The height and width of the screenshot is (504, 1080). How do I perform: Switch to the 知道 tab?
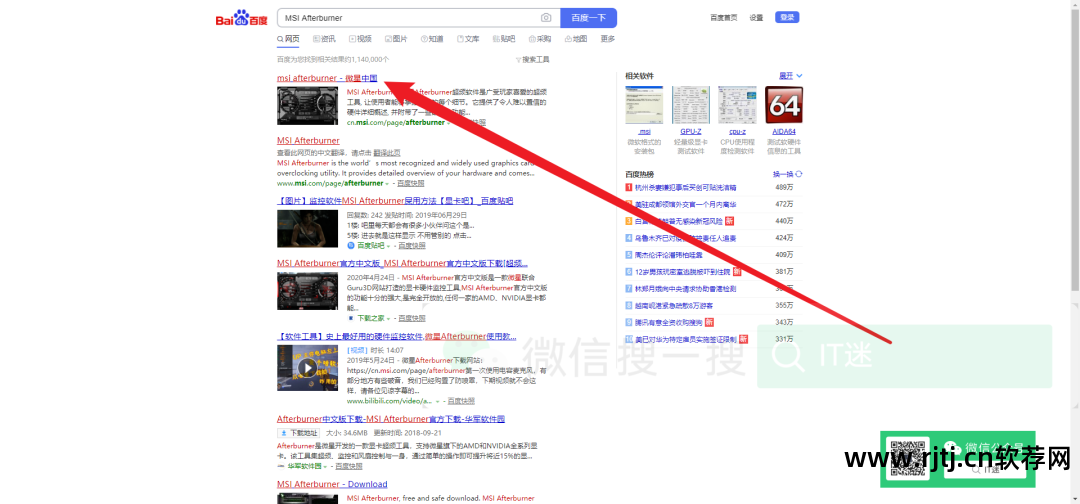click(x=431, y=39)
